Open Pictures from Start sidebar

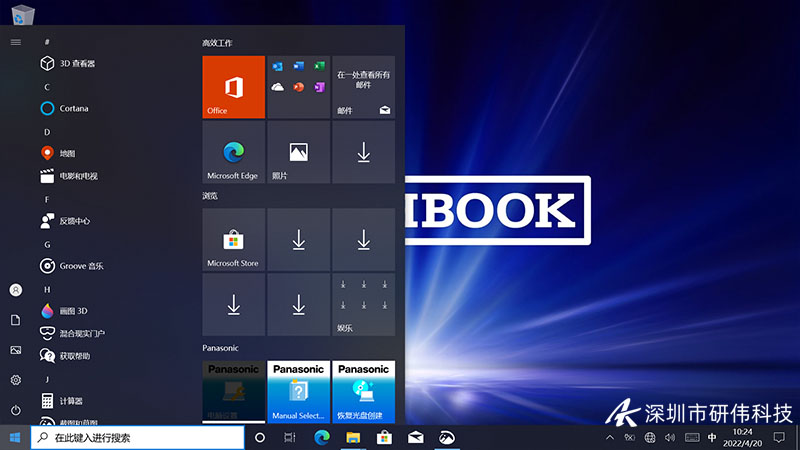tap(16, 350)
